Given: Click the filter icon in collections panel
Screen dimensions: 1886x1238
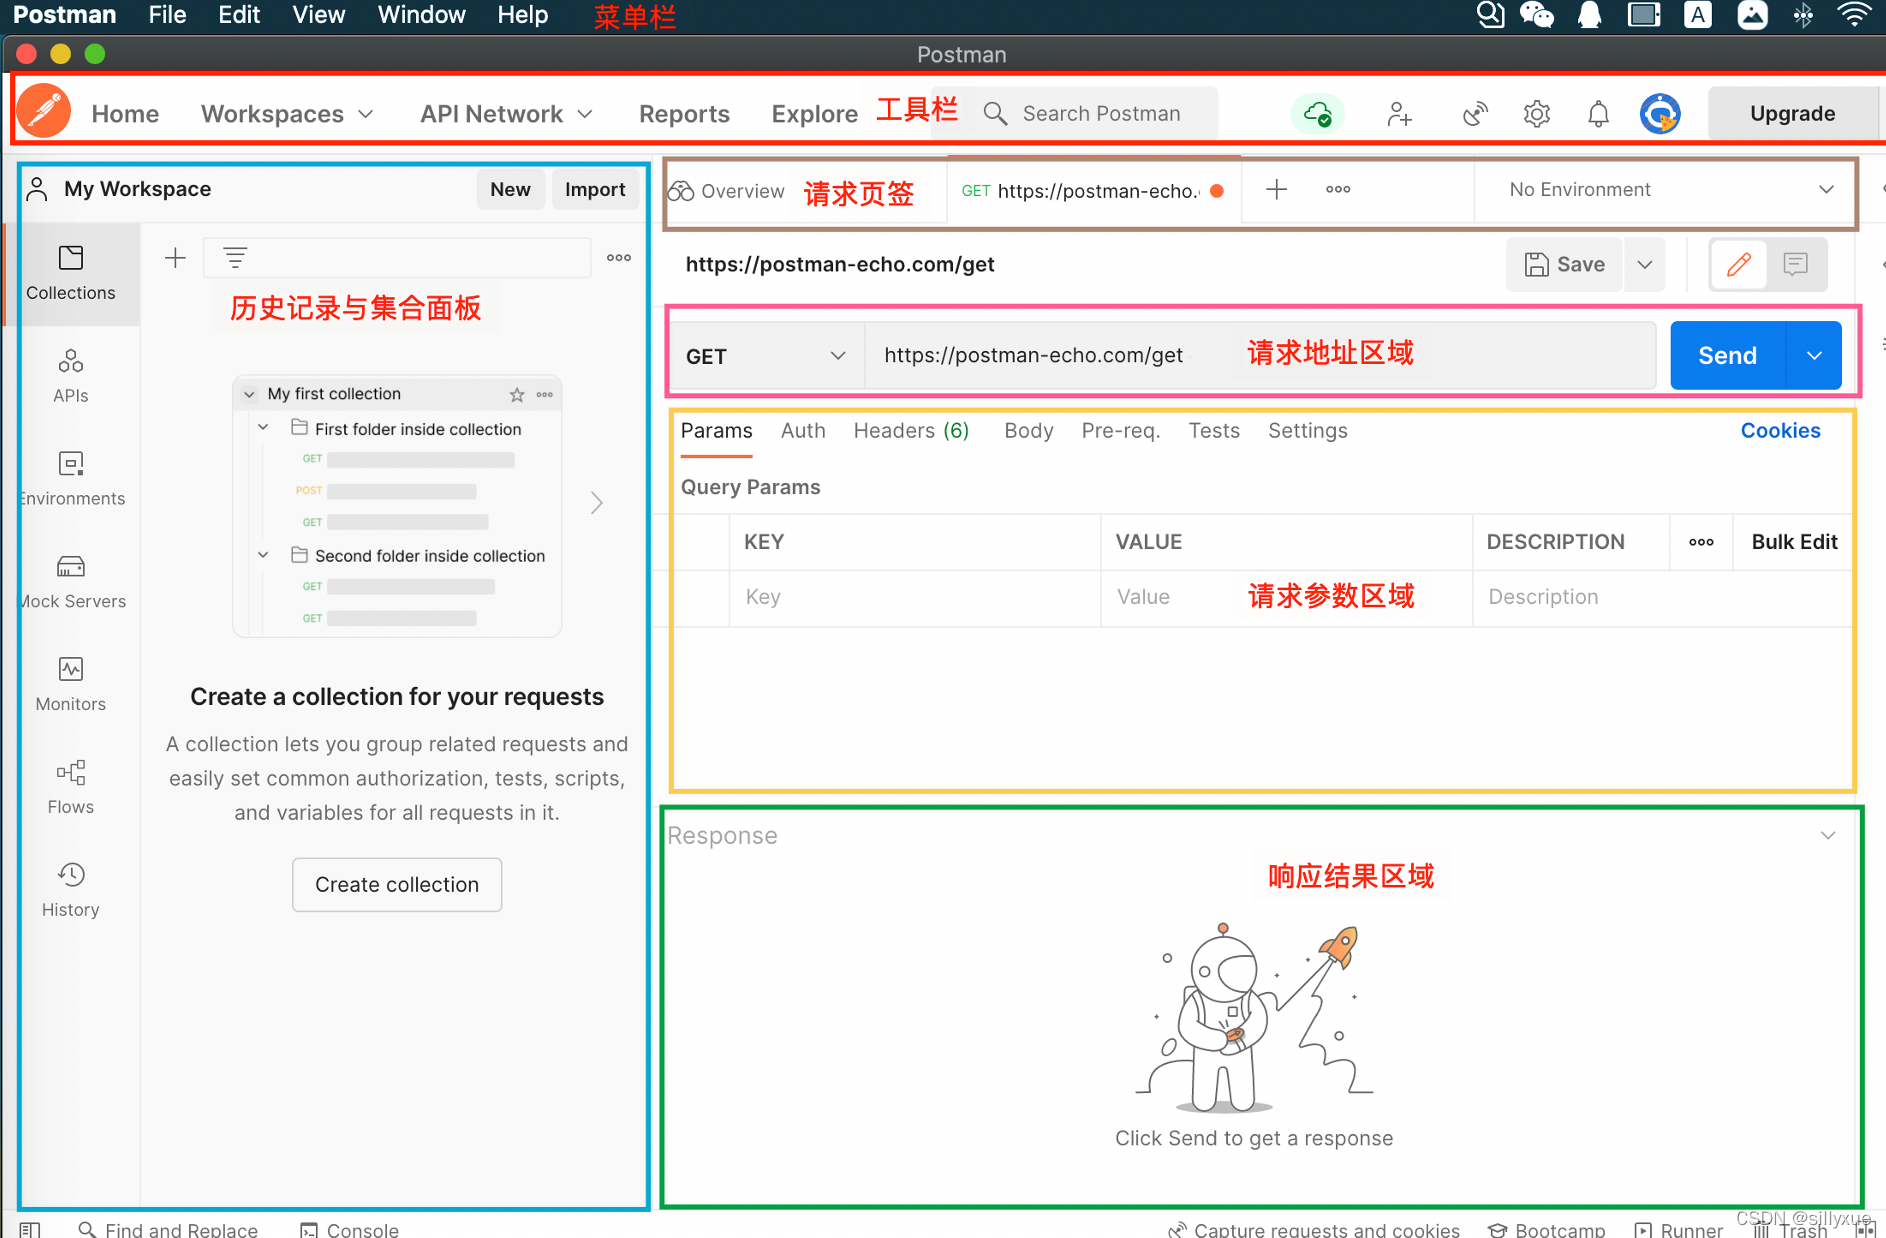Looking at the screenshot, I should (x=235, y=258).
